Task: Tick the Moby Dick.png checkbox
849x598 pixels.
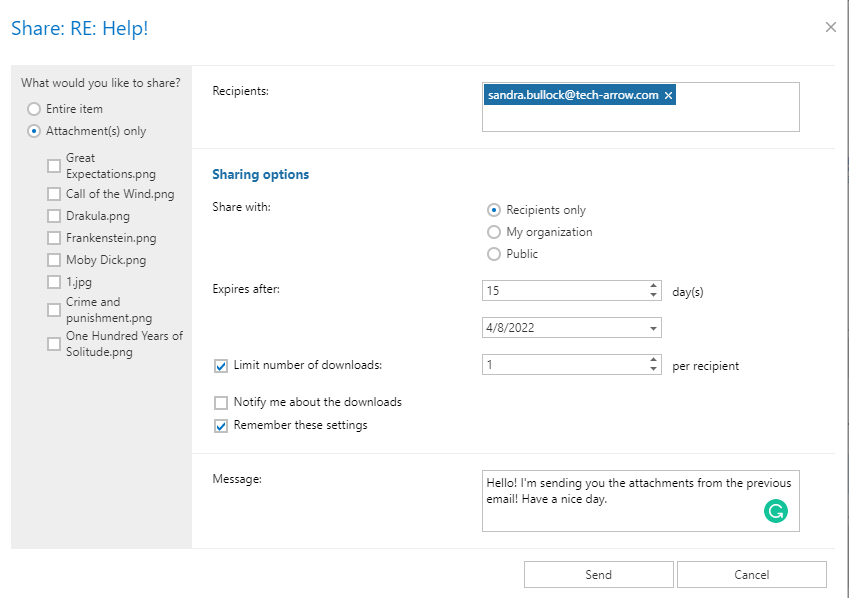Action: click(x=54, y=260)
